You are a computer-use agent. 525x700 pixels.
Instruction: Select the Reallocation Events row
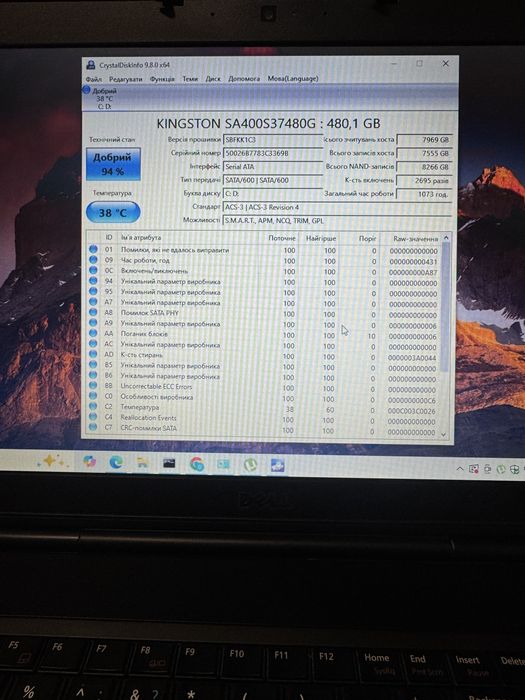point(263,420)
